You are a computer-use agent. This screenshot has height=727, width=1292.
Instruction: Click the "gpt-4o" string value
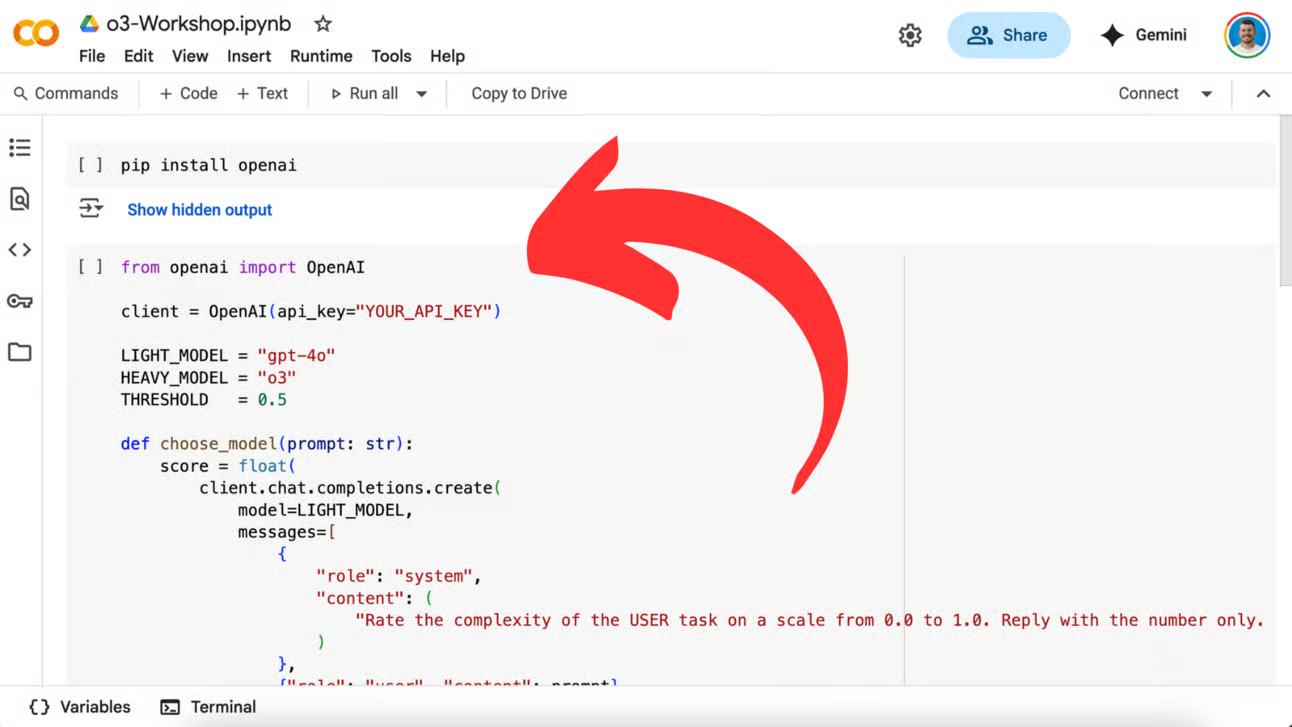[x=296, y=355]
